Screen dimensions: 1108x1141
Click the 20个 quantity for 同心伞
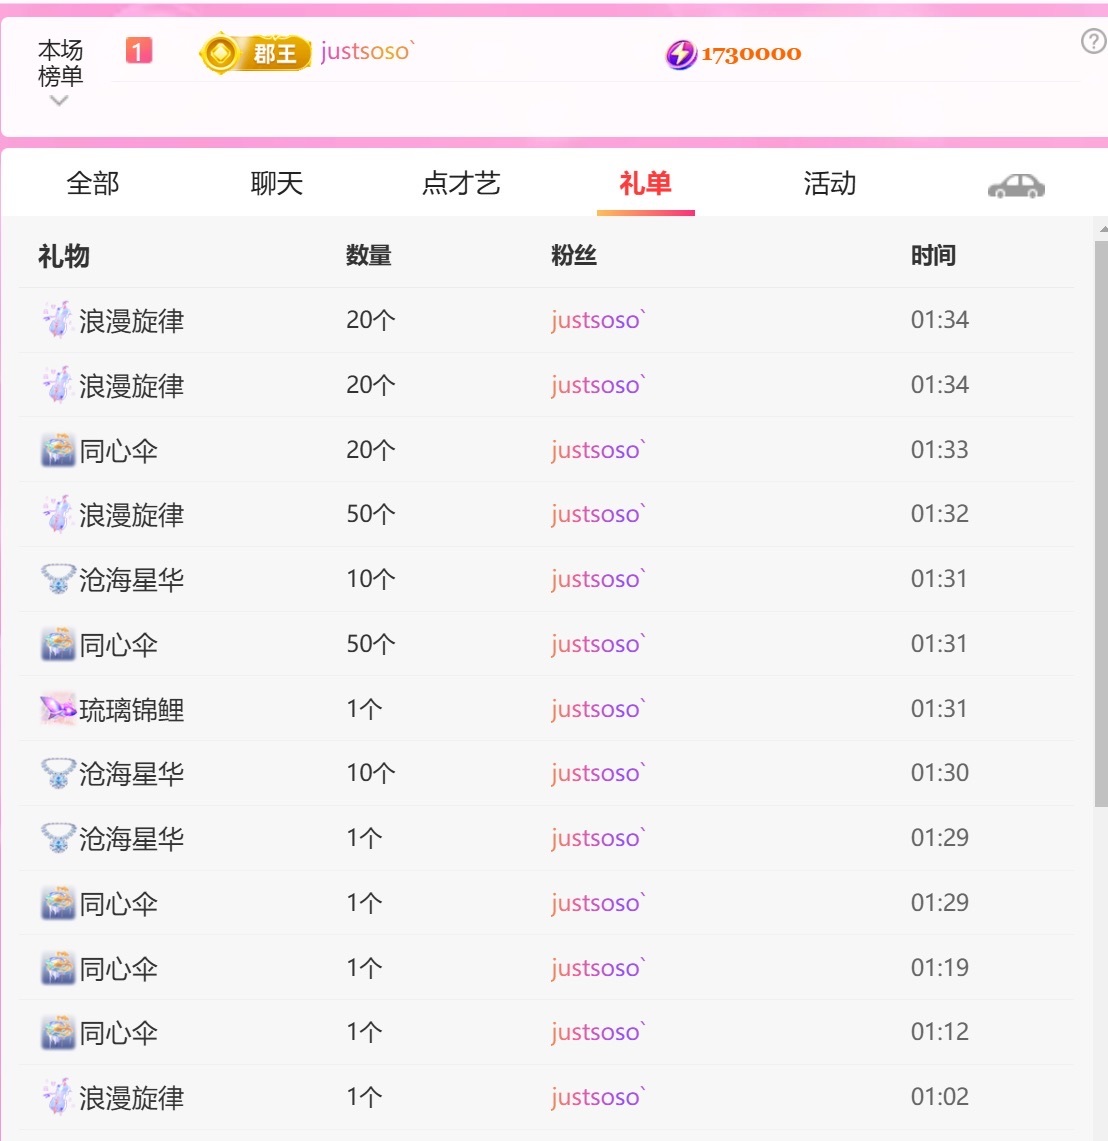(x=371, y=450)
